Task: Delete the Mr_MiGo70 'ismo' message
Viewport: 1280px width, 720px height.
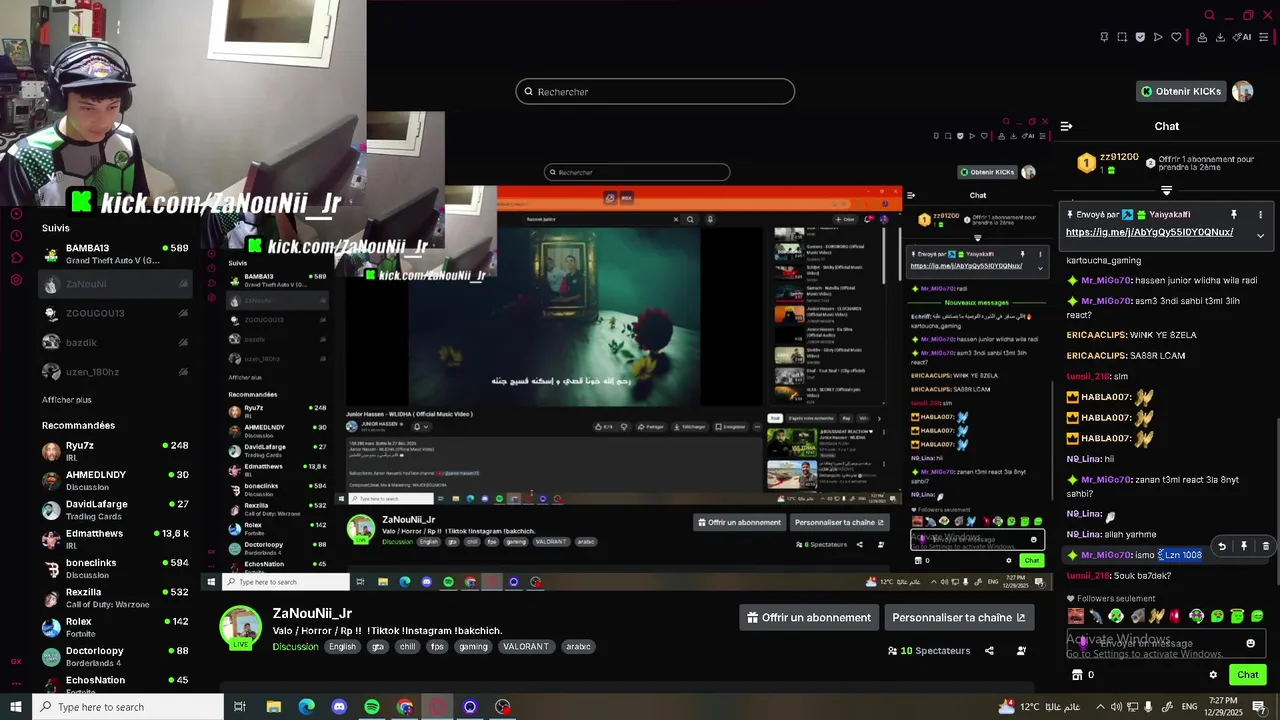Action: [x=1265, y=546]
